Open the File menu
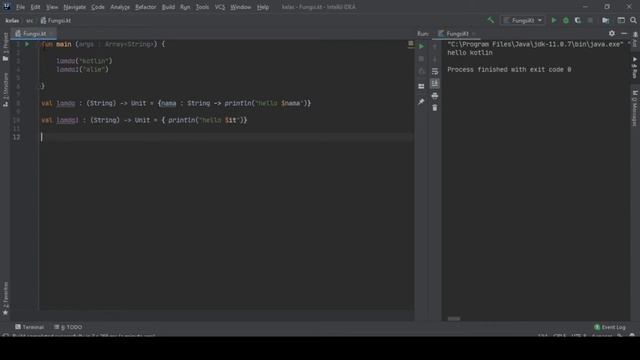 [20, 7]
